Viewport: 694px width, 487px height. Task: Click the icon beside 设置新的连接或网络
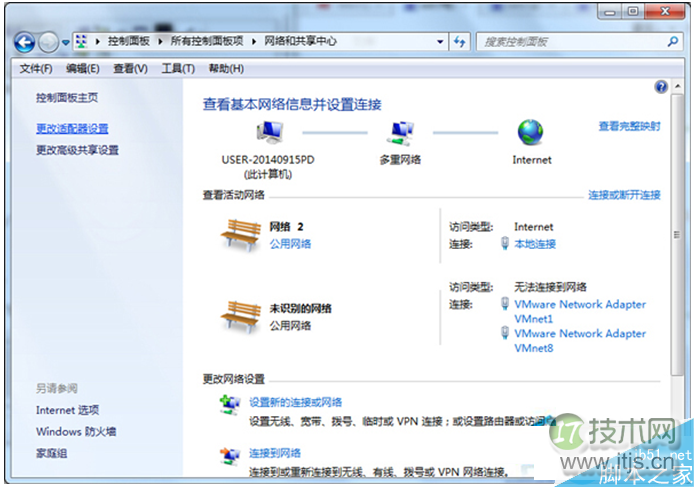tap(229, 405)
